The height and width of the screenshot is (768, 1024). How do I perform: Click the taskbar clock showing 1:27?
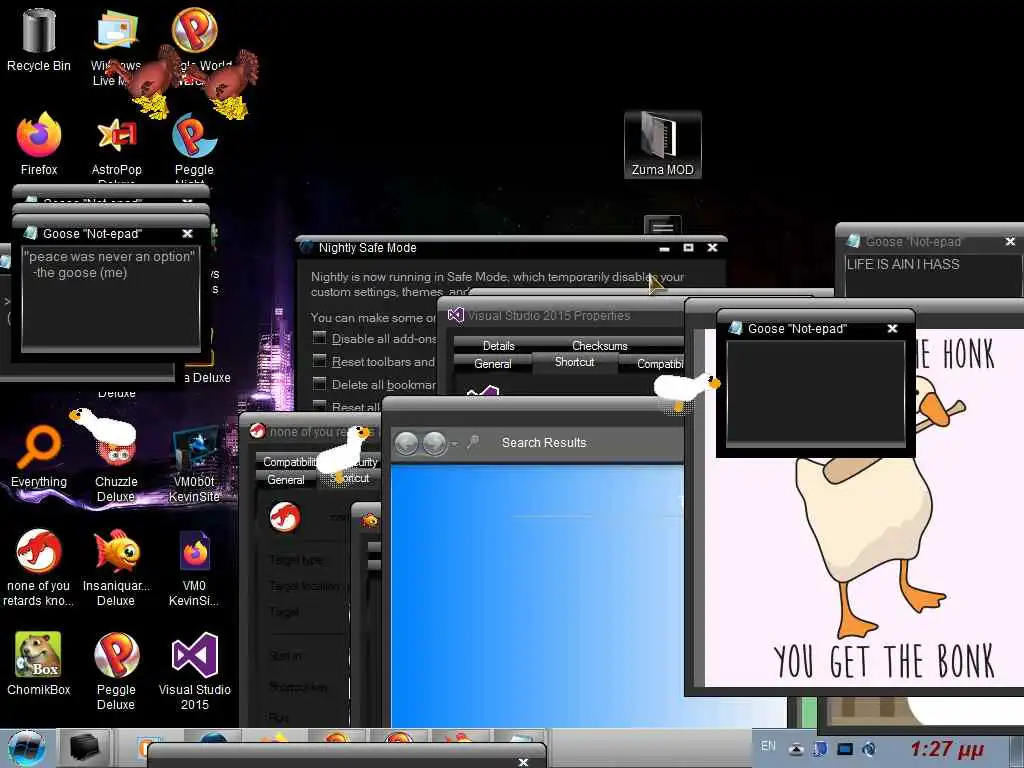[947, 748]
